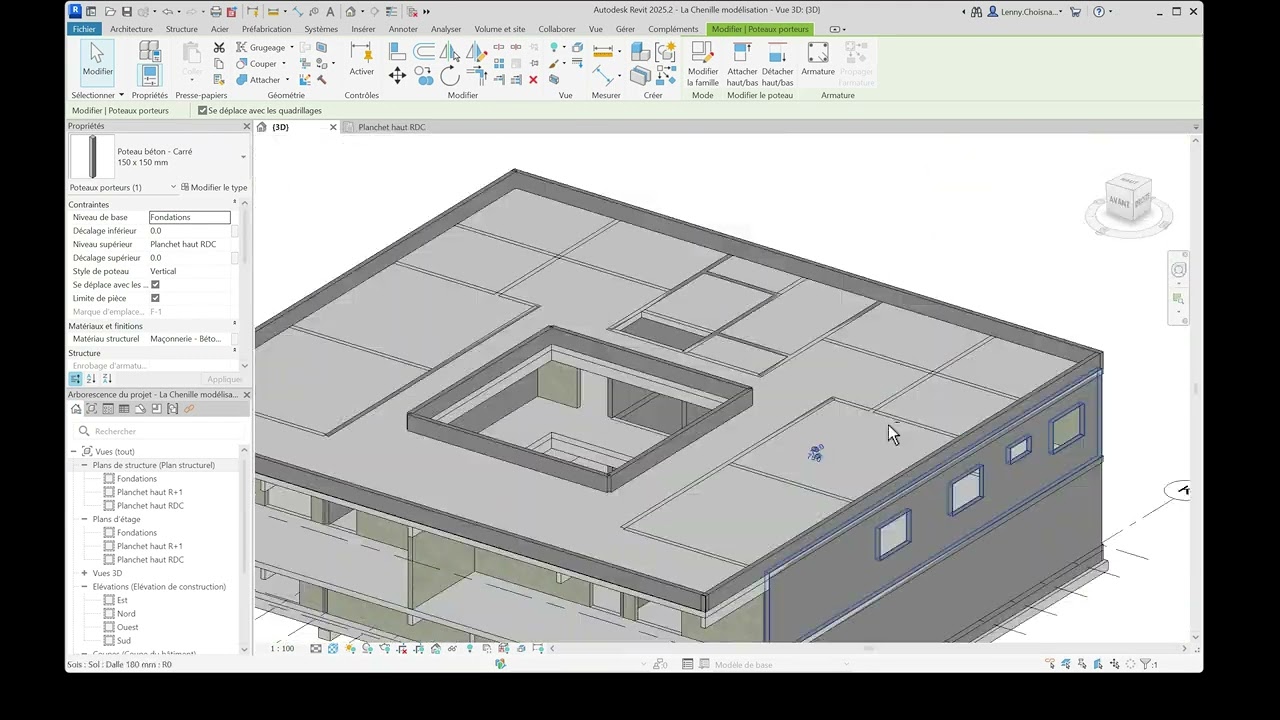
Task: Click the visual style cube icon in view bar
Action: [333, 649]
